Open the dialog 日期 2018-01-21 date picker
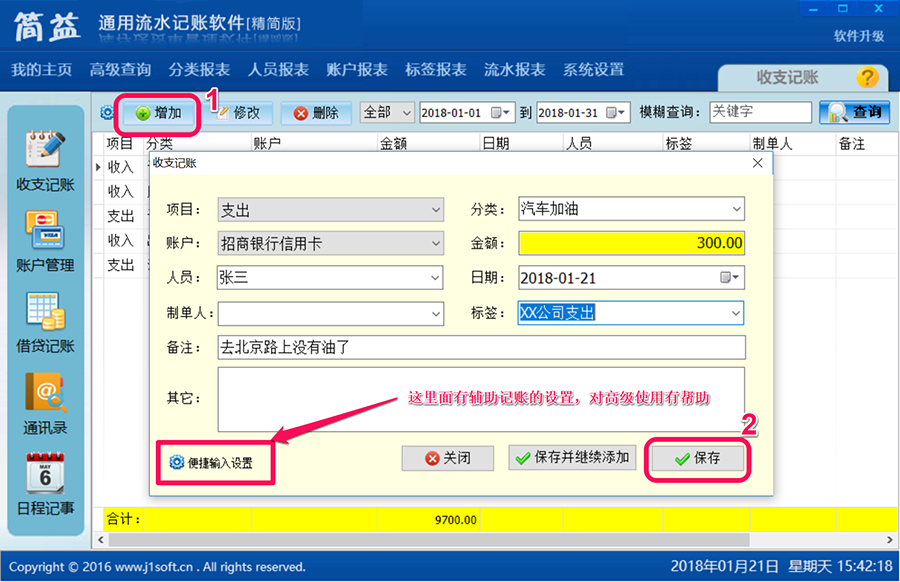Viewport: 900px width, 582px height. click(730, 278)
